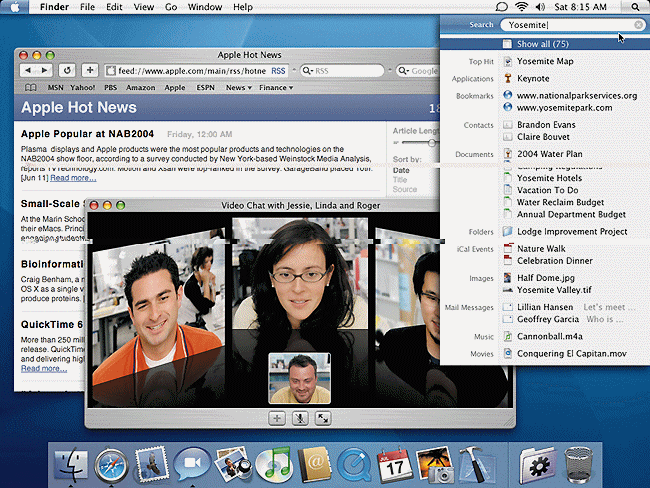Image resolution: width=650 pixels, height=488 pixels.
Task: Add a participant to the video chat
Action: coord(277,418)
